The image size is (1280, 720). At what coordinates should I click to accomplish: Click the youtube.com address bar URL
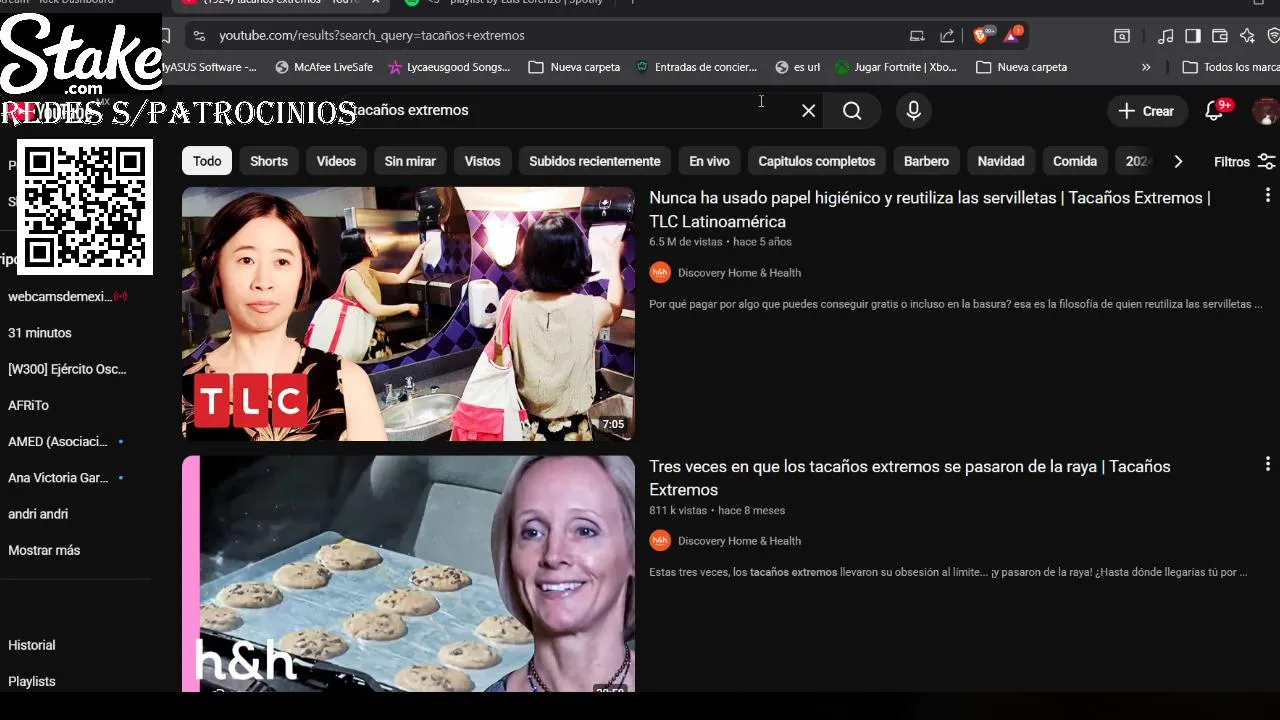[x=372, y=36]
